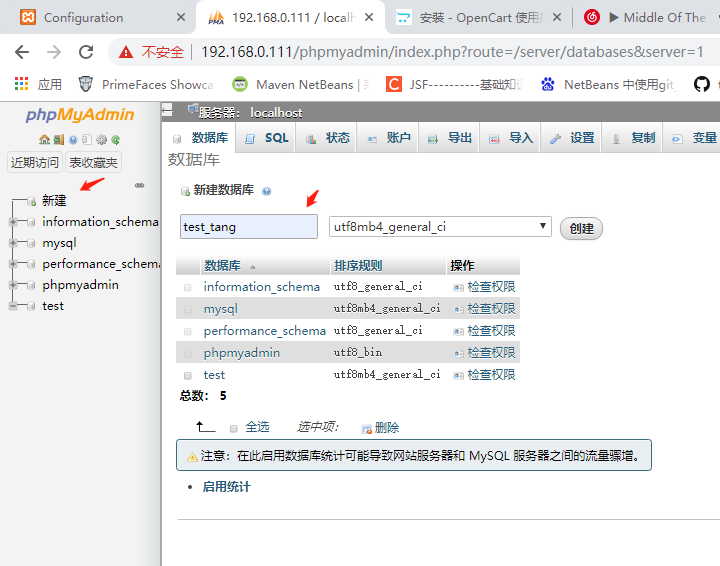Click the phpMyAdmin home icon
Viewport: 720px width, 566px height.
pyautogui.click(x=44, y=140)
